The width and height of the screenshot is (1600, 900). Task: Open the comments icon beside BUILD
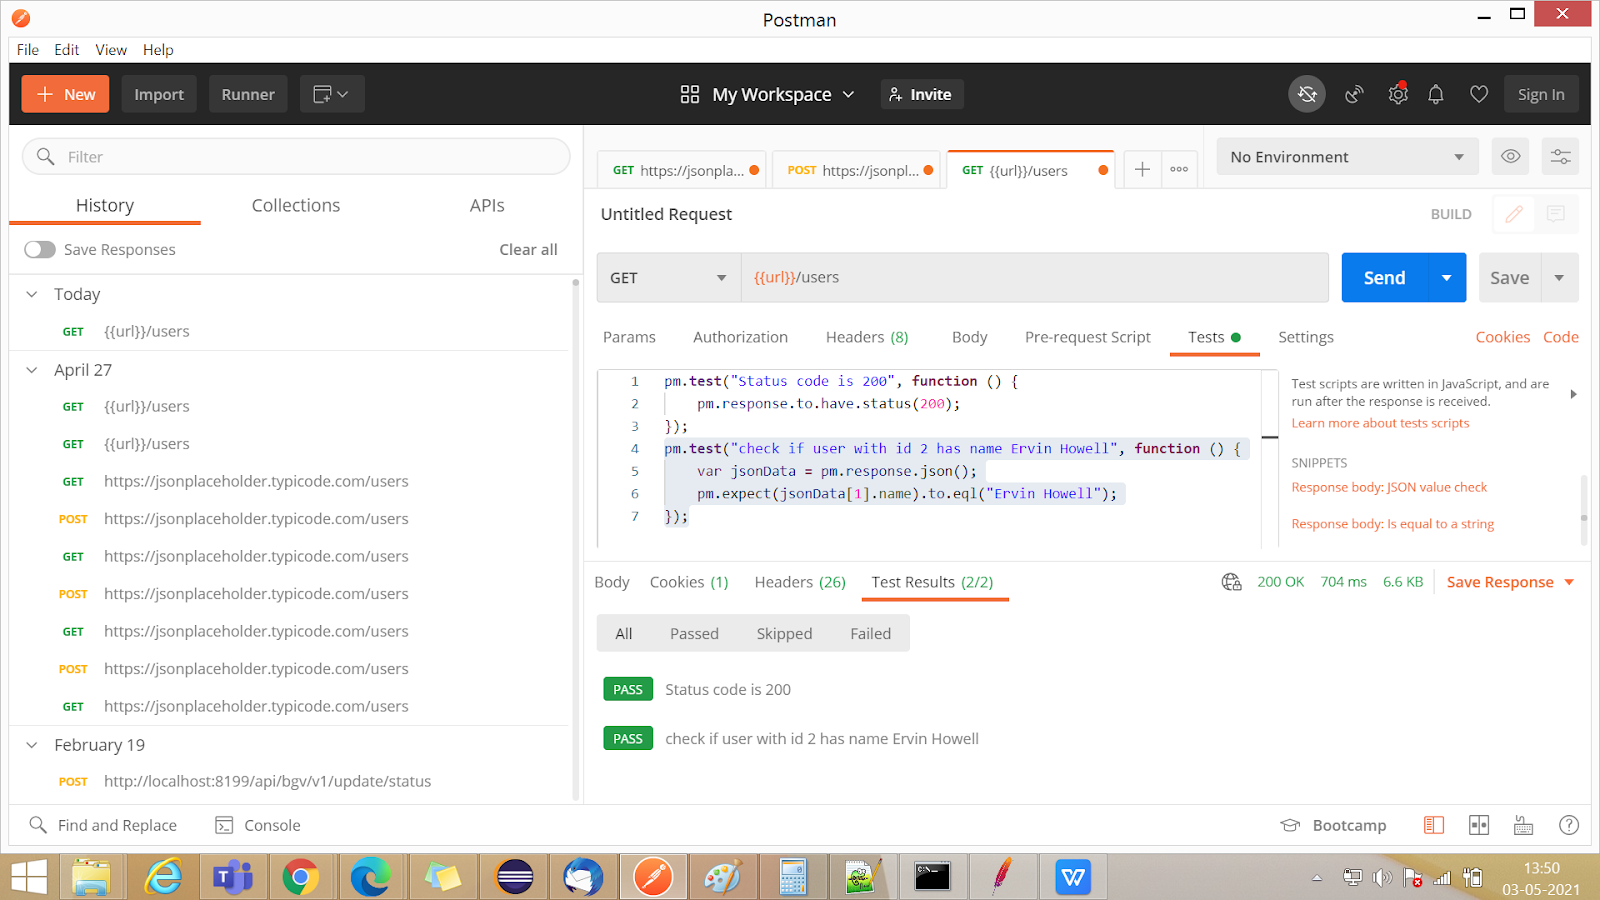[1556, 214]
